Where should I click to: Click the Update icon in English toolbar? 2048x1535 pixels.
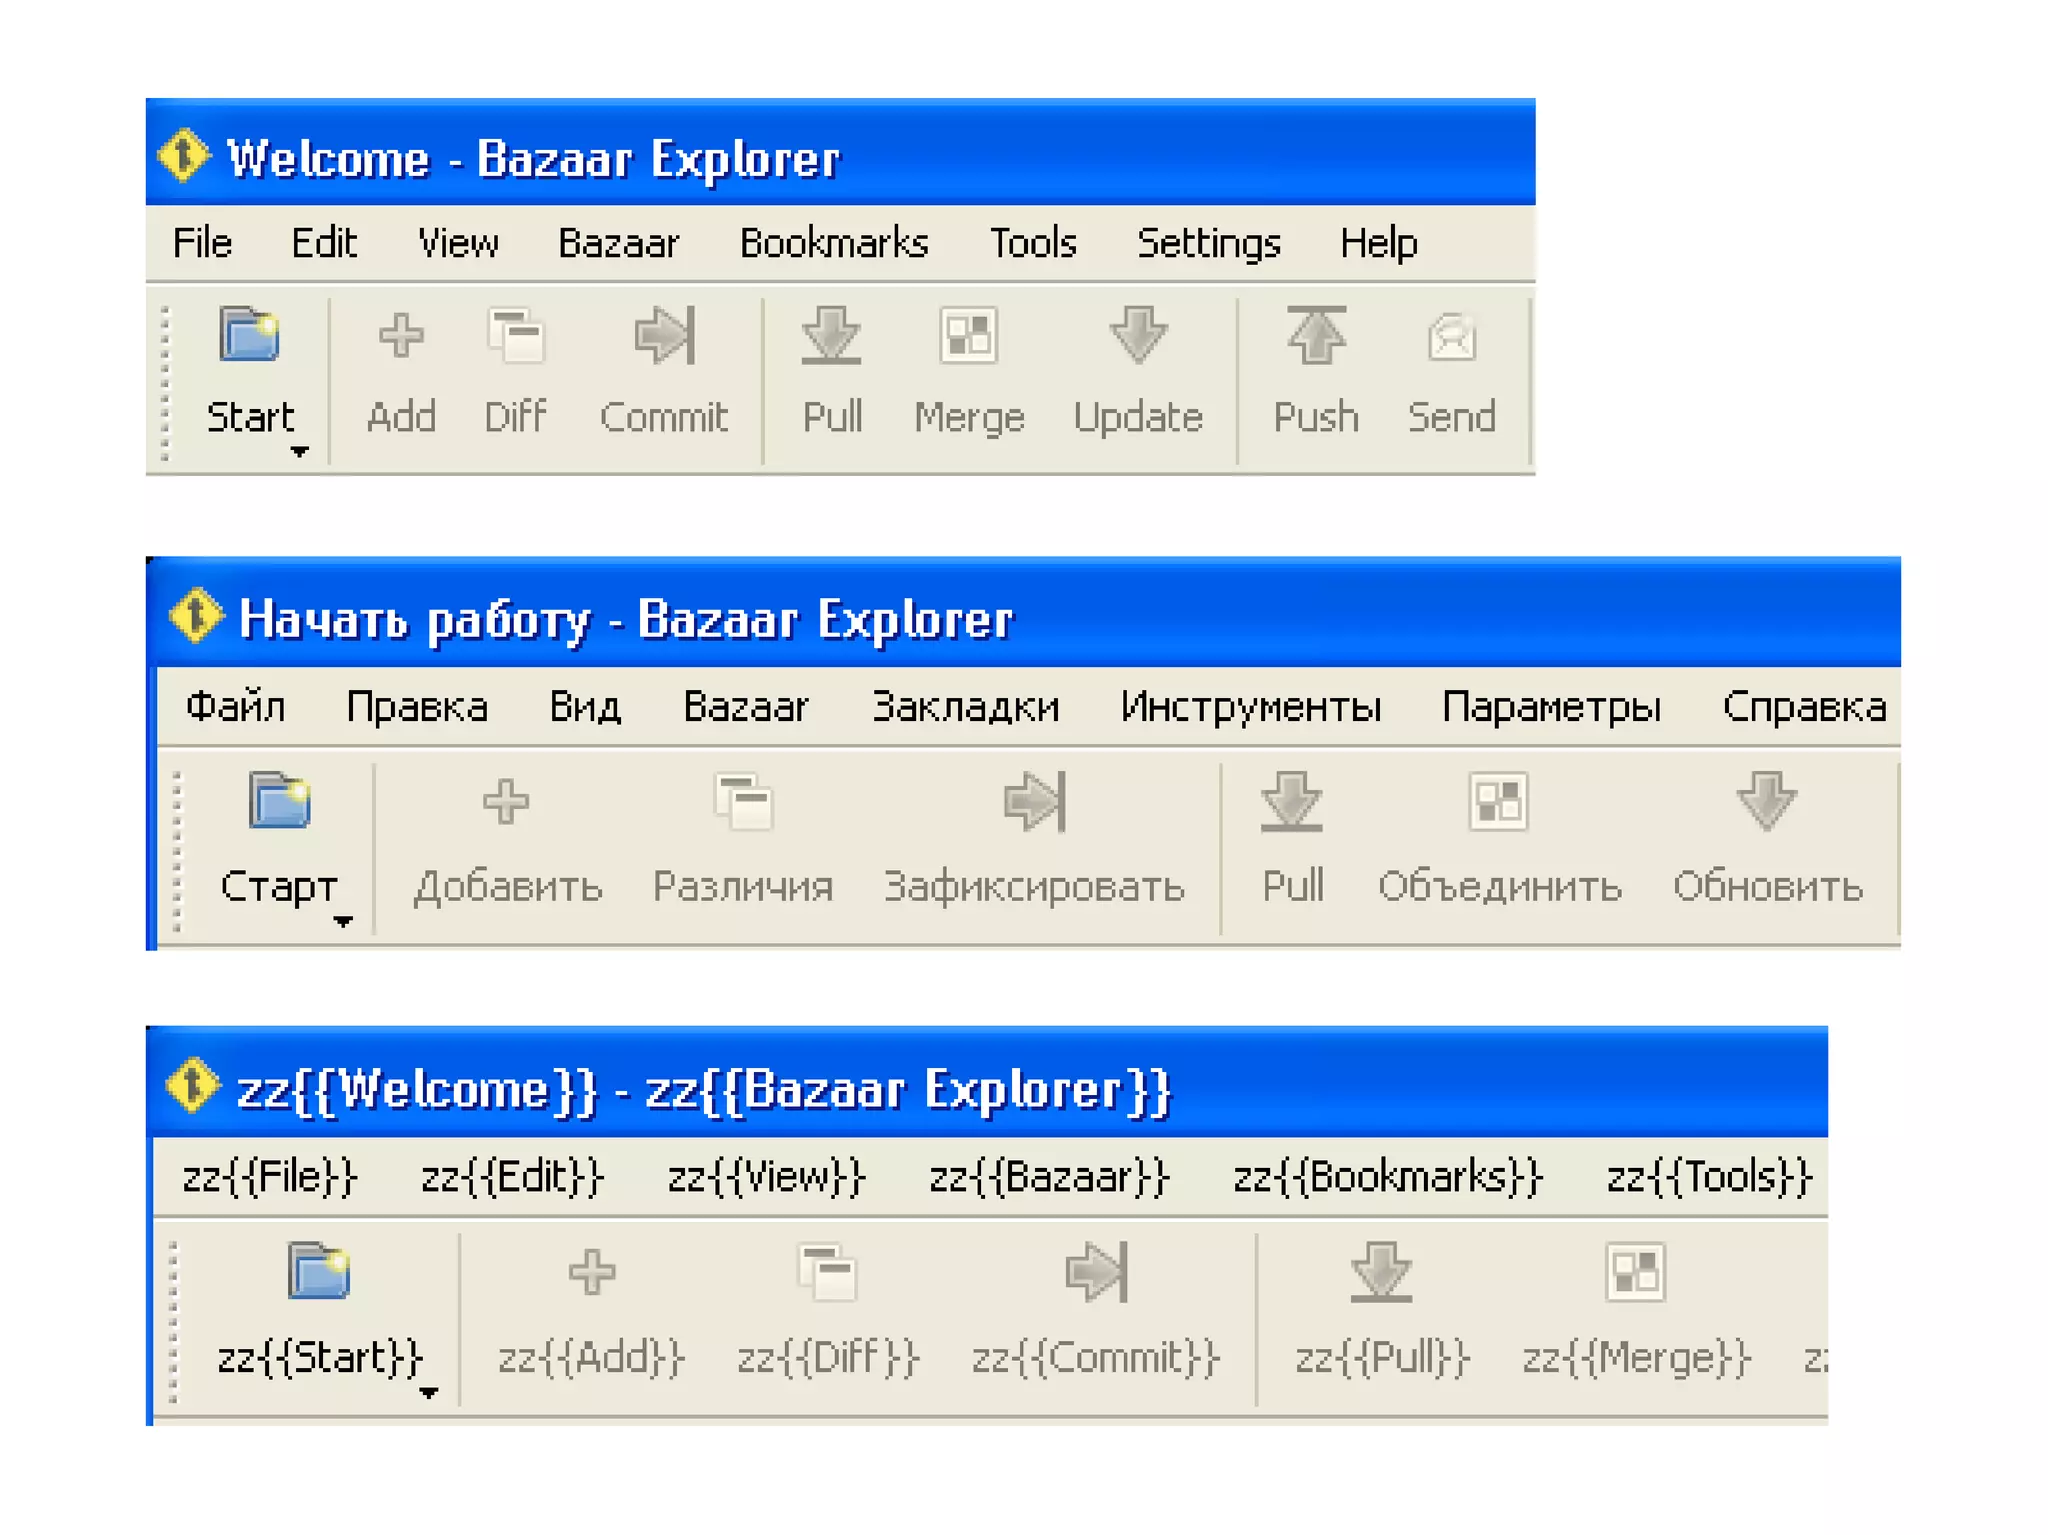[x=1138, y=336]
